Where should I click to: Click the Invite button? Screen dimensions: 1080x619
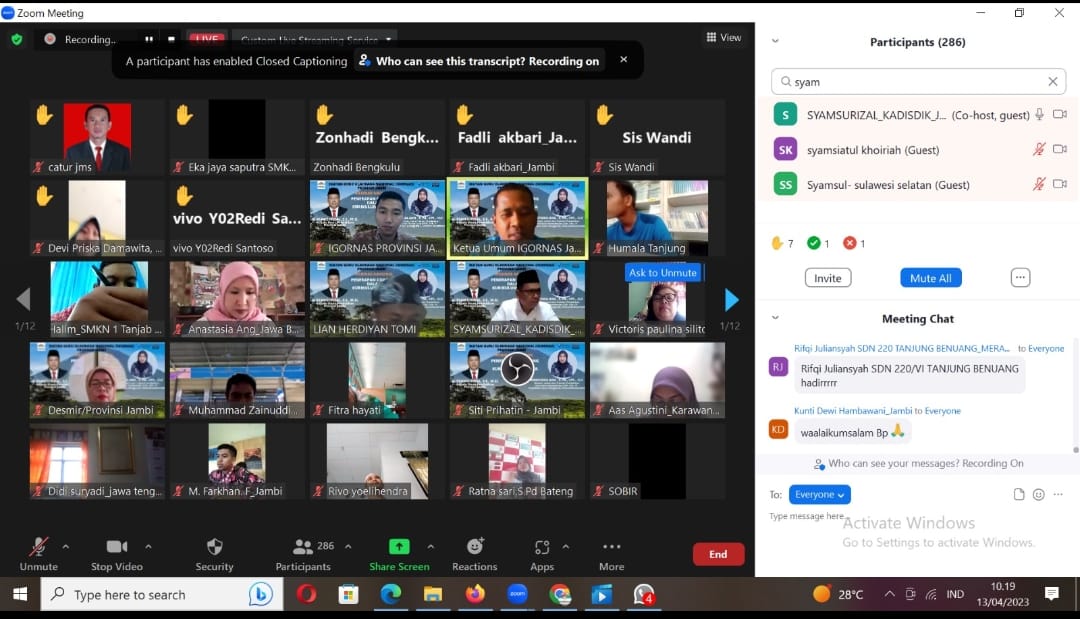828,277
